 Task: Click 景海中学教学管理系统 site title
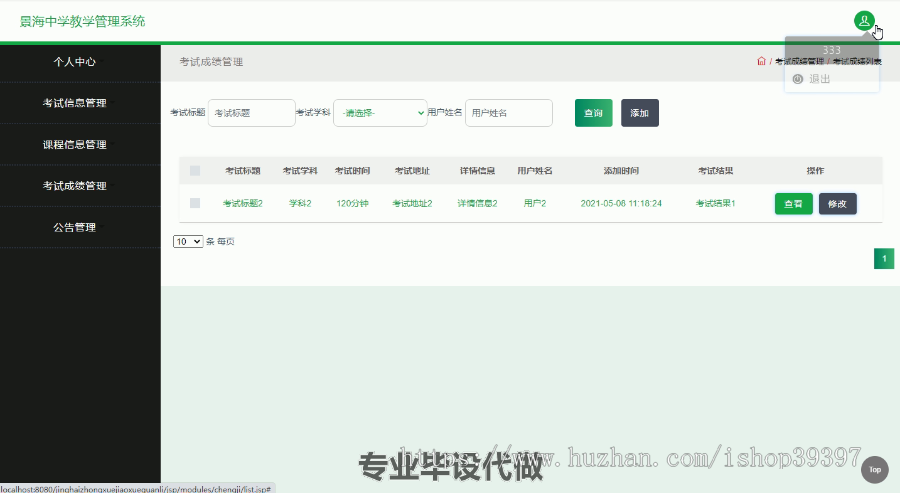click(82, 22)
